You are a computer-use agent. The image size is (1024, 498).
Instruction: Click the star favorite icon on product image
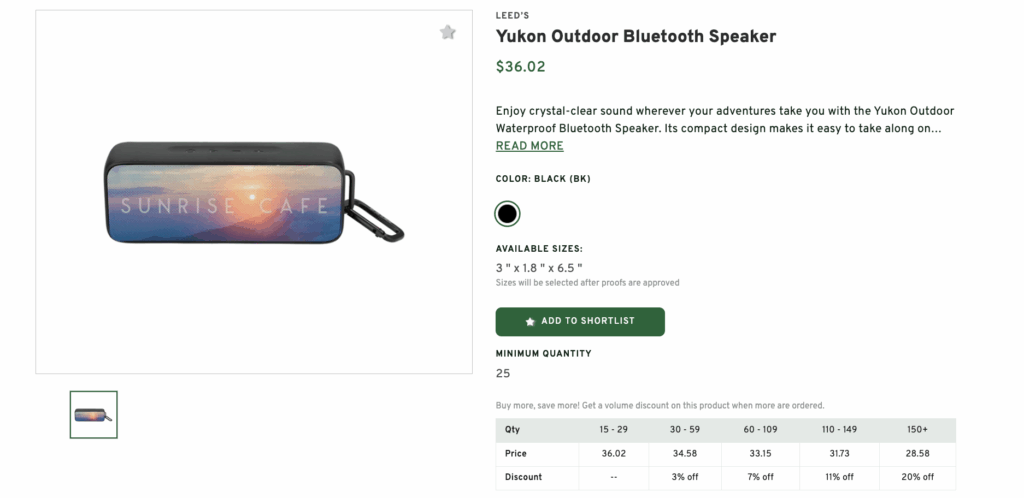(x=448, y=33)
